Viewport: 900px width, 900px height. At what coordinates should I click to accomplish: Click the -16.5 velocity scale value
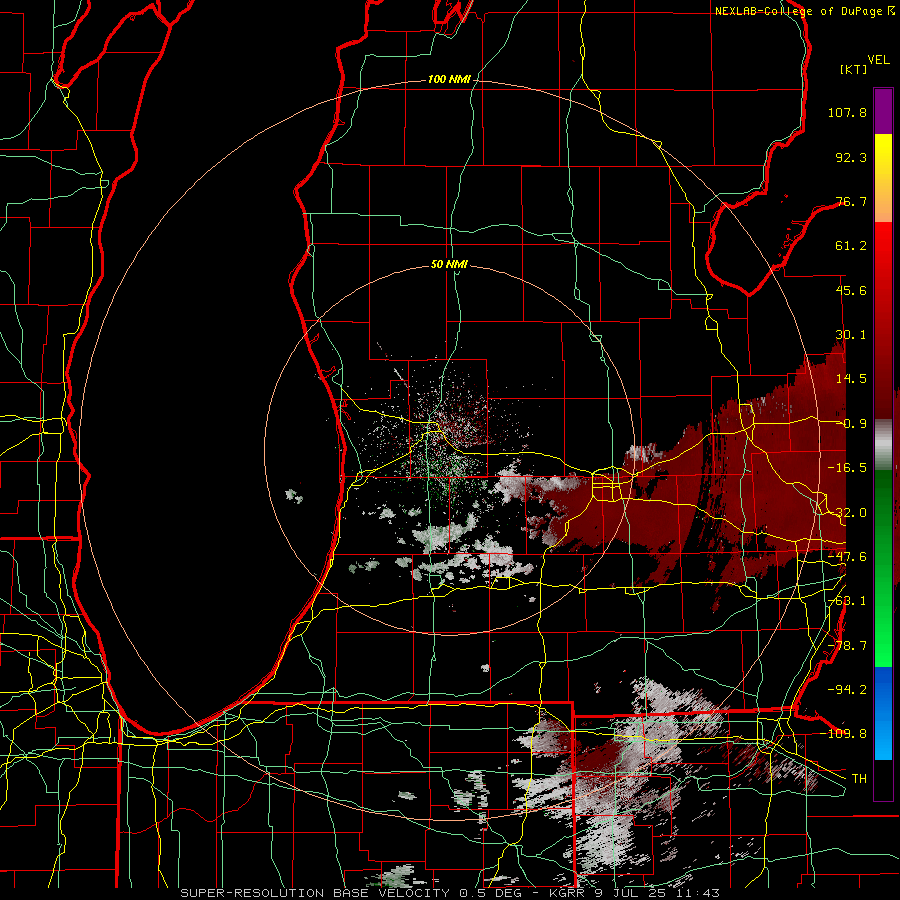pos(847,468)
